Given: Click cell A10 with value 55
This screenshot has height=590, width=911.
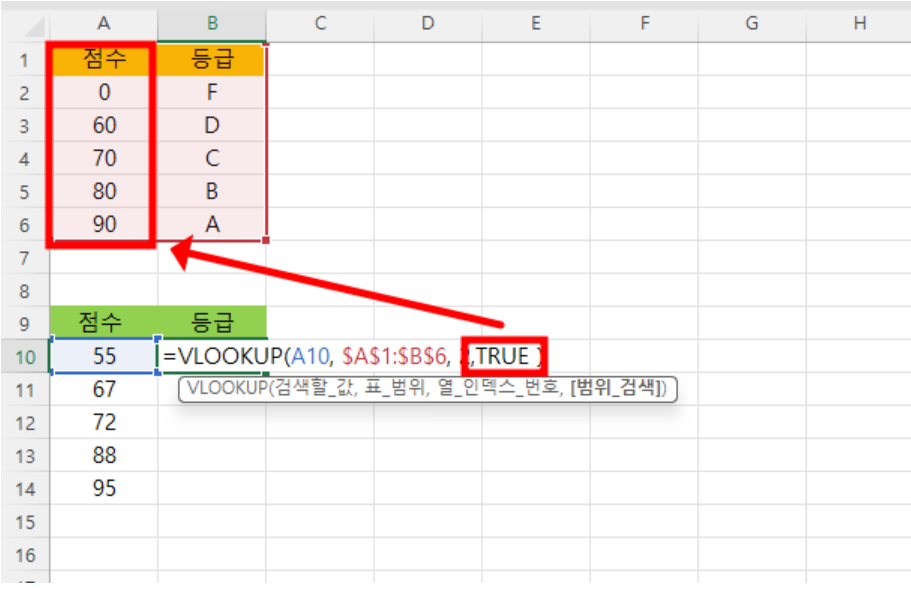Looking at the screenshot, I should 104,356.
